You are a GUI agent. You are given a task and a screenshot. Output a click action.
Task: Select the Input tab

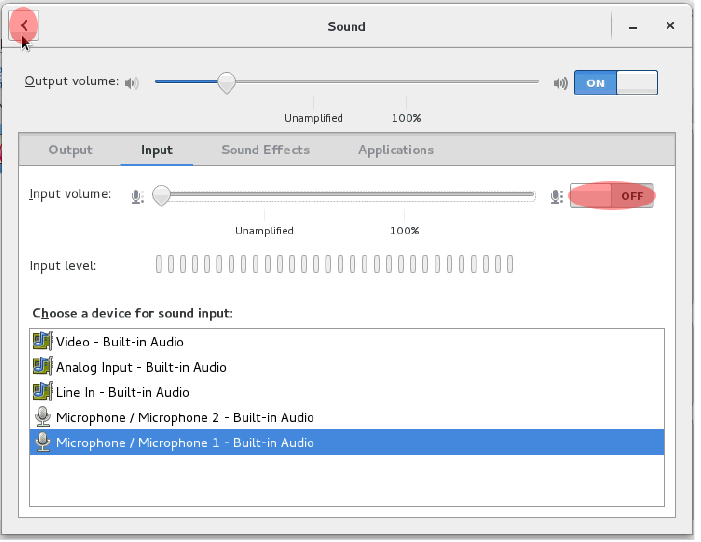[x=157, y=150]
